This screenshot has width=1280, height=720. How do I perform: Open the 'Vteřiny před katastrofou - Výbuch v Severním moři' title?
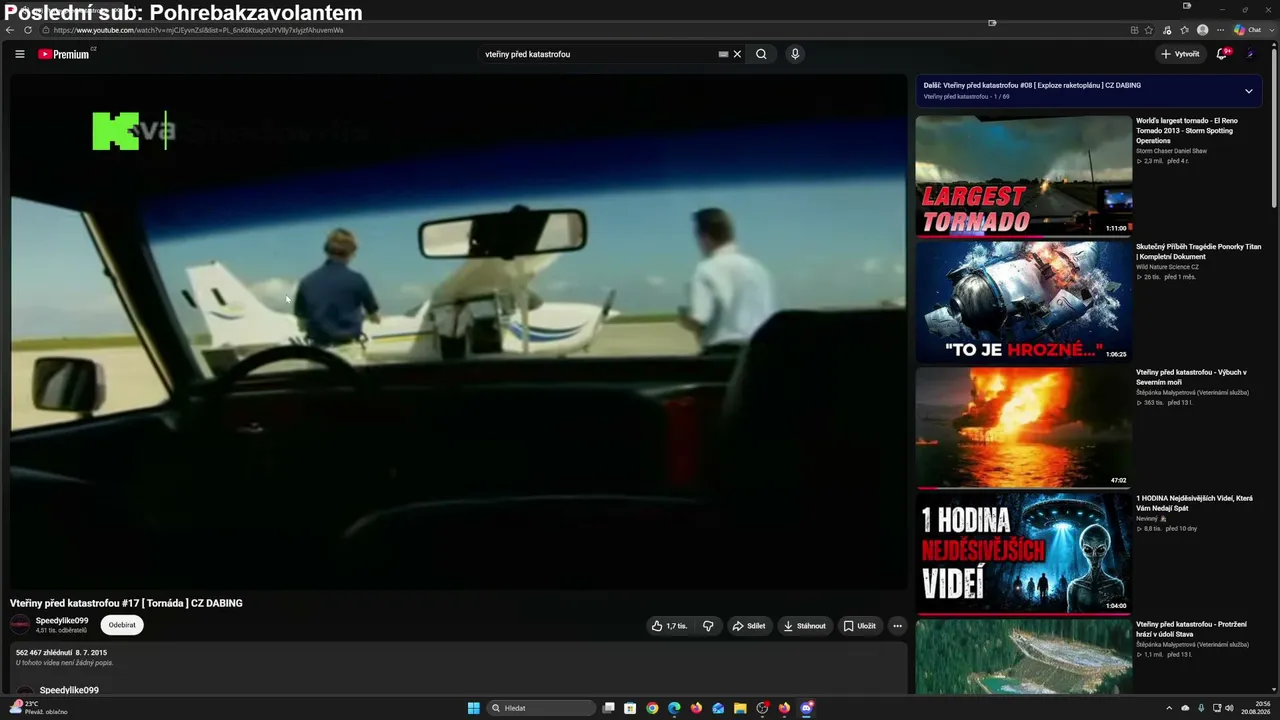coord(1191,377)
